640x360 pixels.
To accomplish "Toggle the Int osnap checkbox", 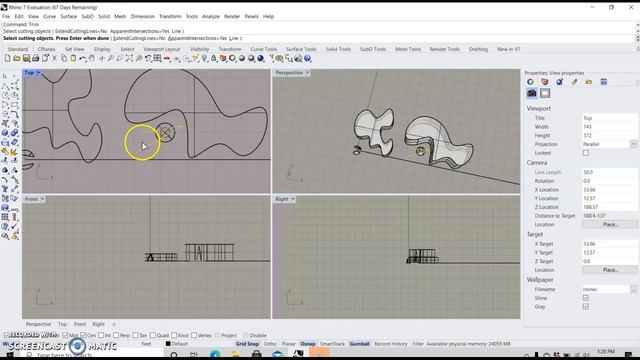I will click(x=101, y=336).
